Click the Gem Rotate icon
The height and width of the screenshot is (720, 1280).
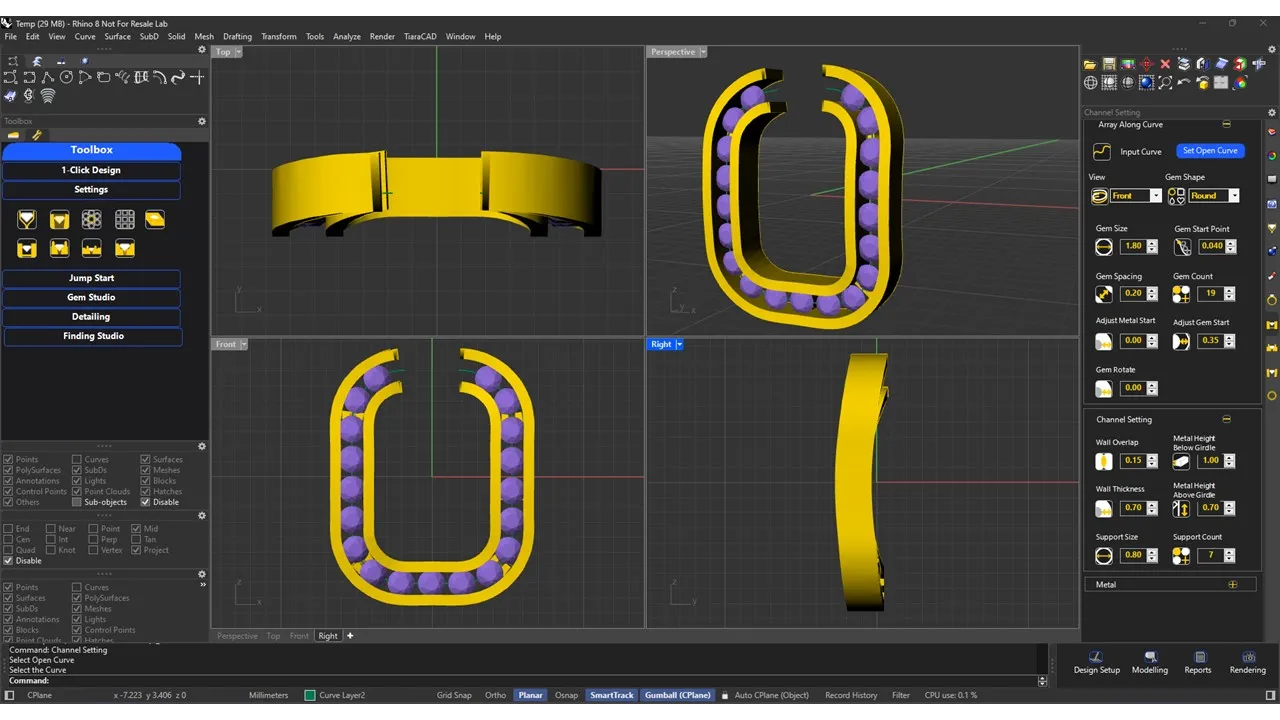(1104, 388)
